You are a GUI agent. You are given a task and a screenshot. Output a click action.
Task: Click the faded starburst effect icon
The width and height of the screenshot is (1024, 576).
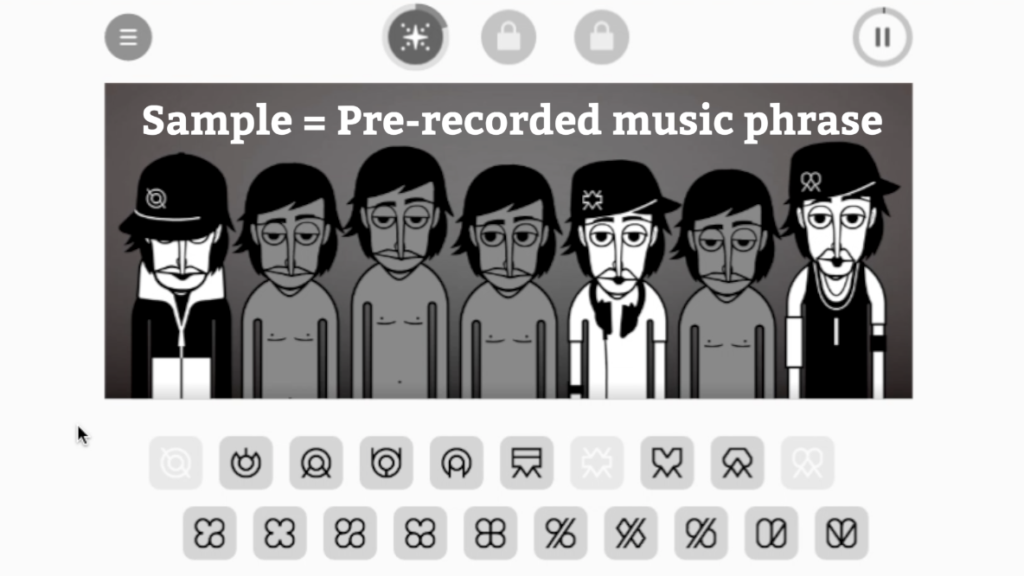(x=597, y=463)
